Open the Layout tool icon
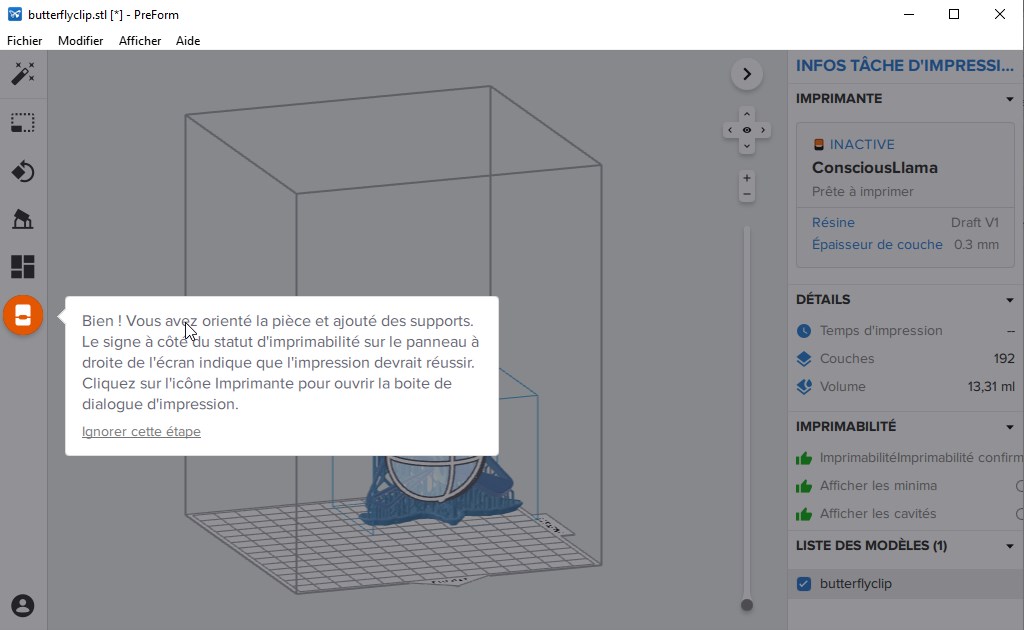Viewport: 1024px width, 630px height. 23,266
